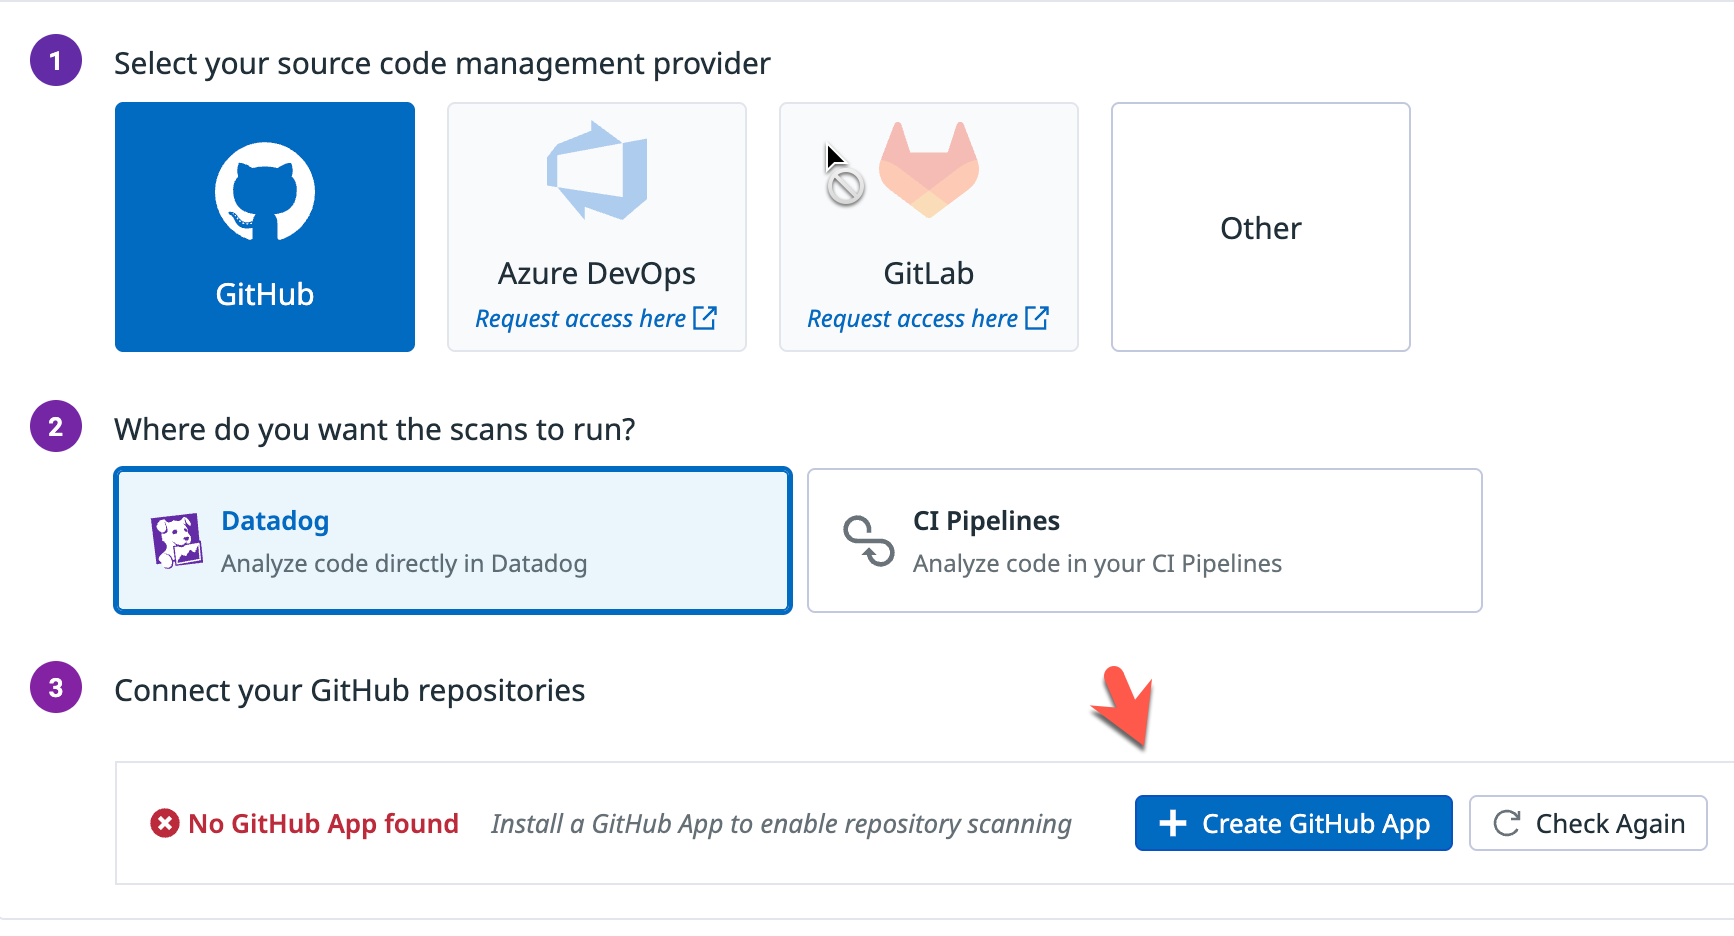Click the 'No GitHub App found' message
Screen dimensions: 1734x936
pos(323,823)
